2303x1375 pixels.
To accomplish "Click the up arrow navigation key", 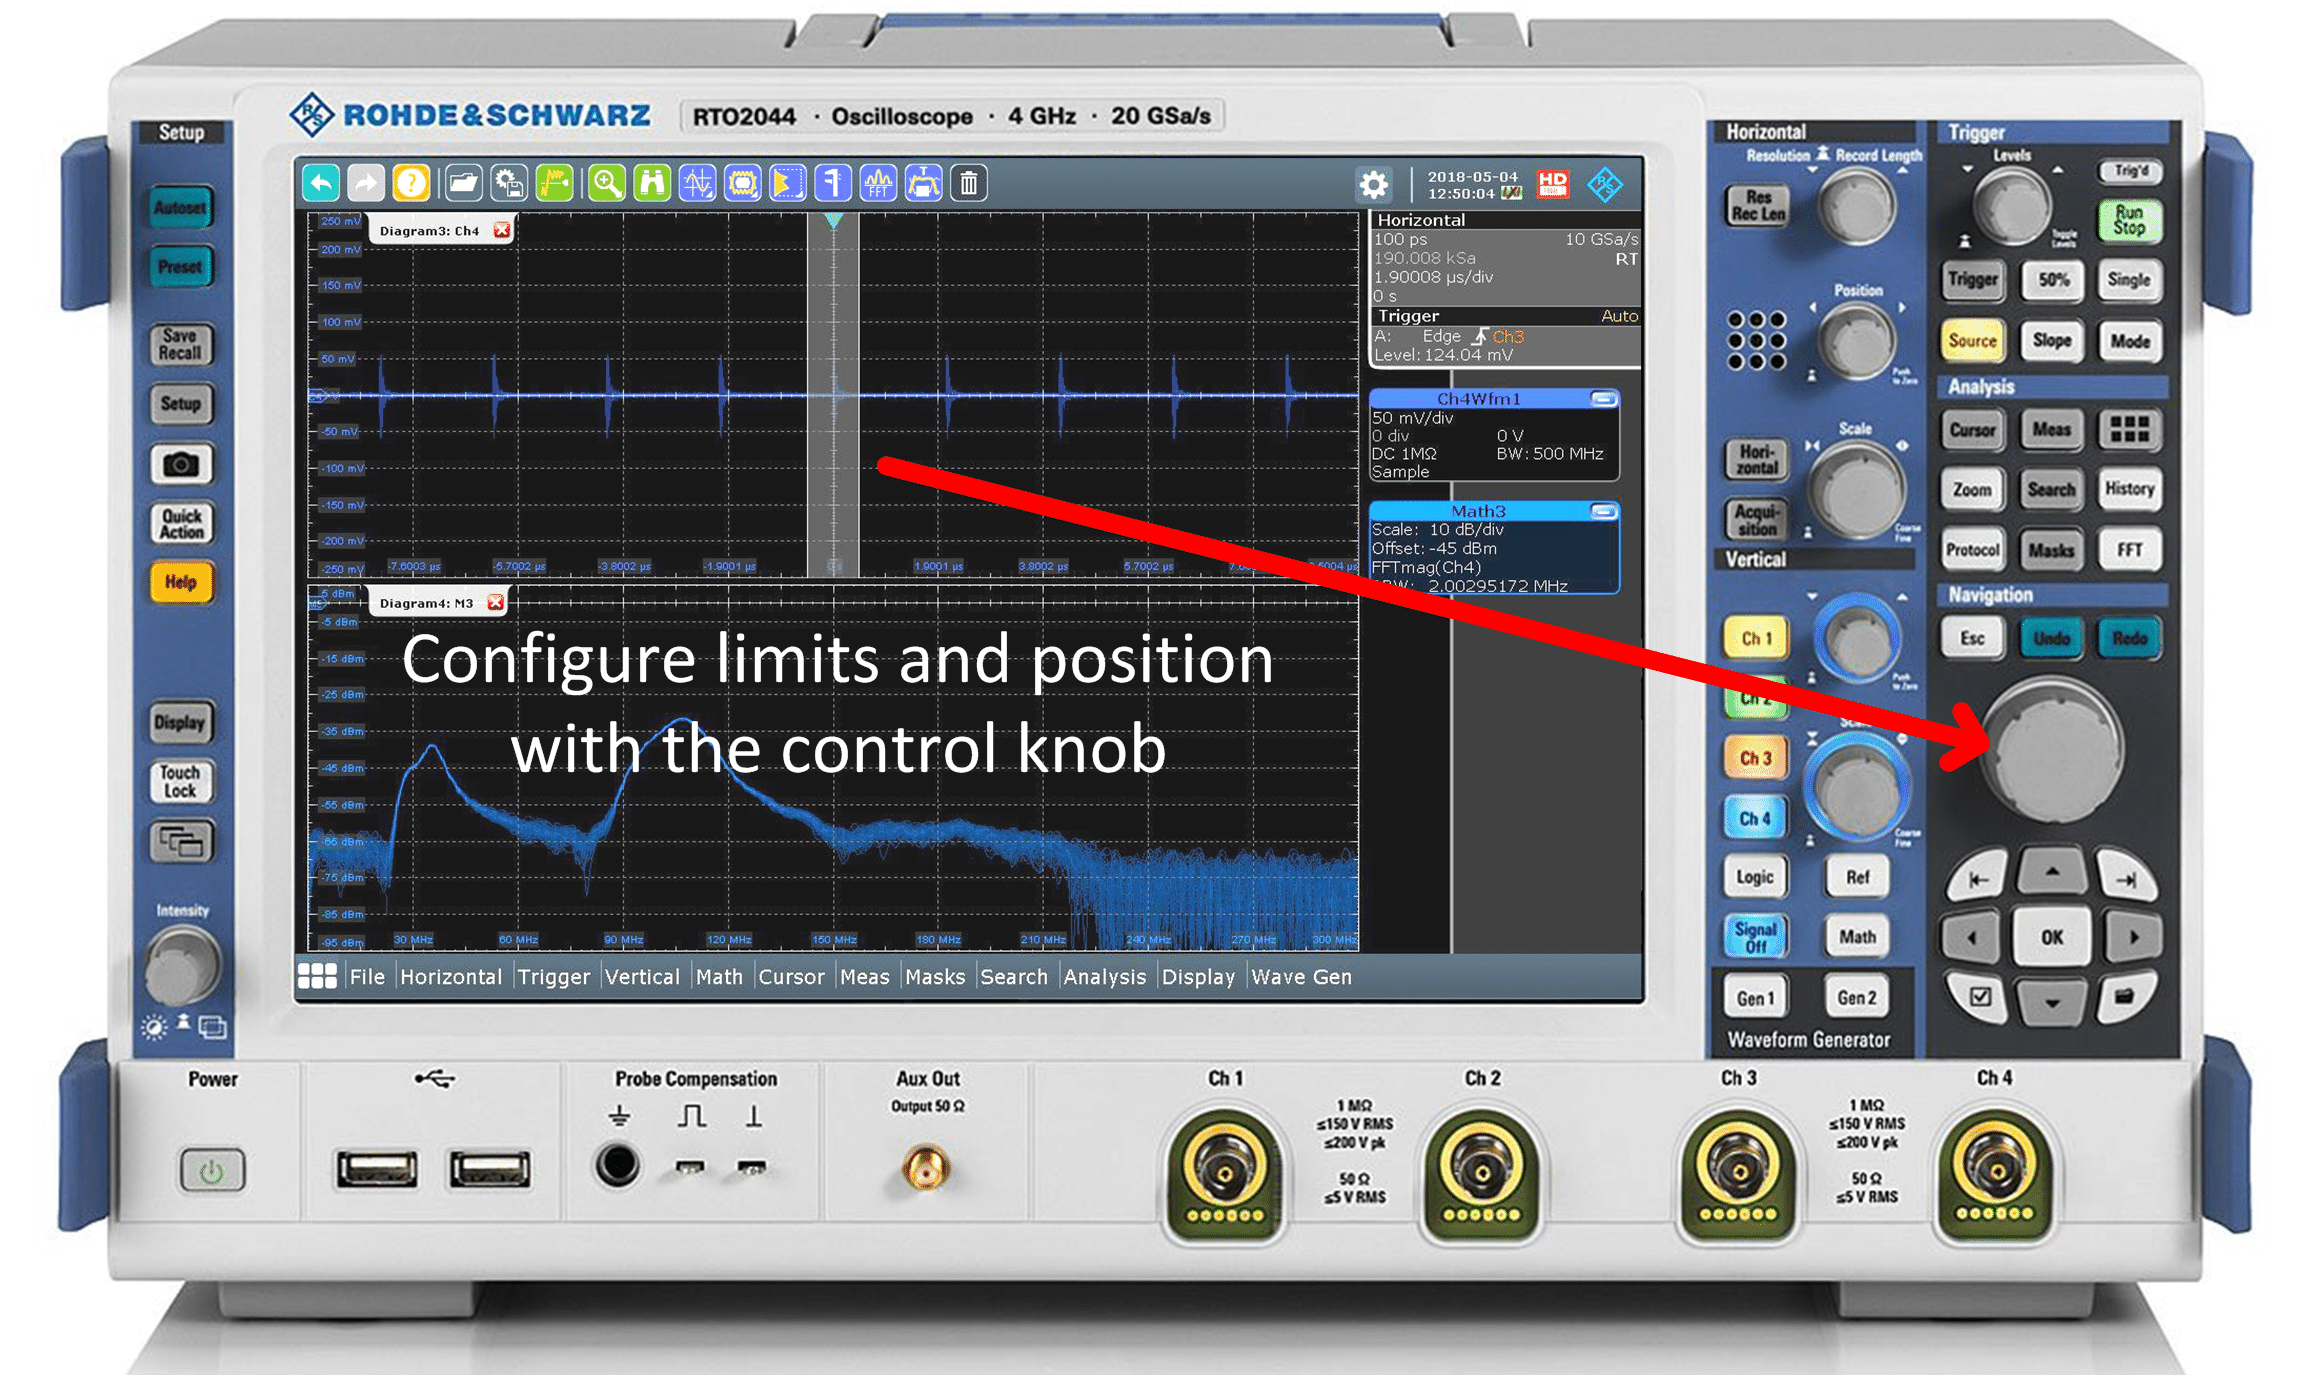I will [2052, 873].
